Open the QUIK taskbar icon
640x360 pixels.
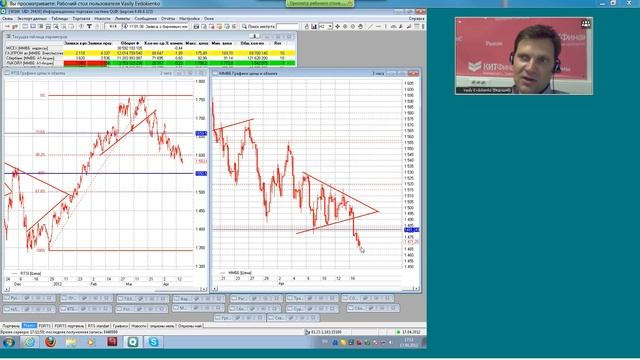tap(133, 342)
